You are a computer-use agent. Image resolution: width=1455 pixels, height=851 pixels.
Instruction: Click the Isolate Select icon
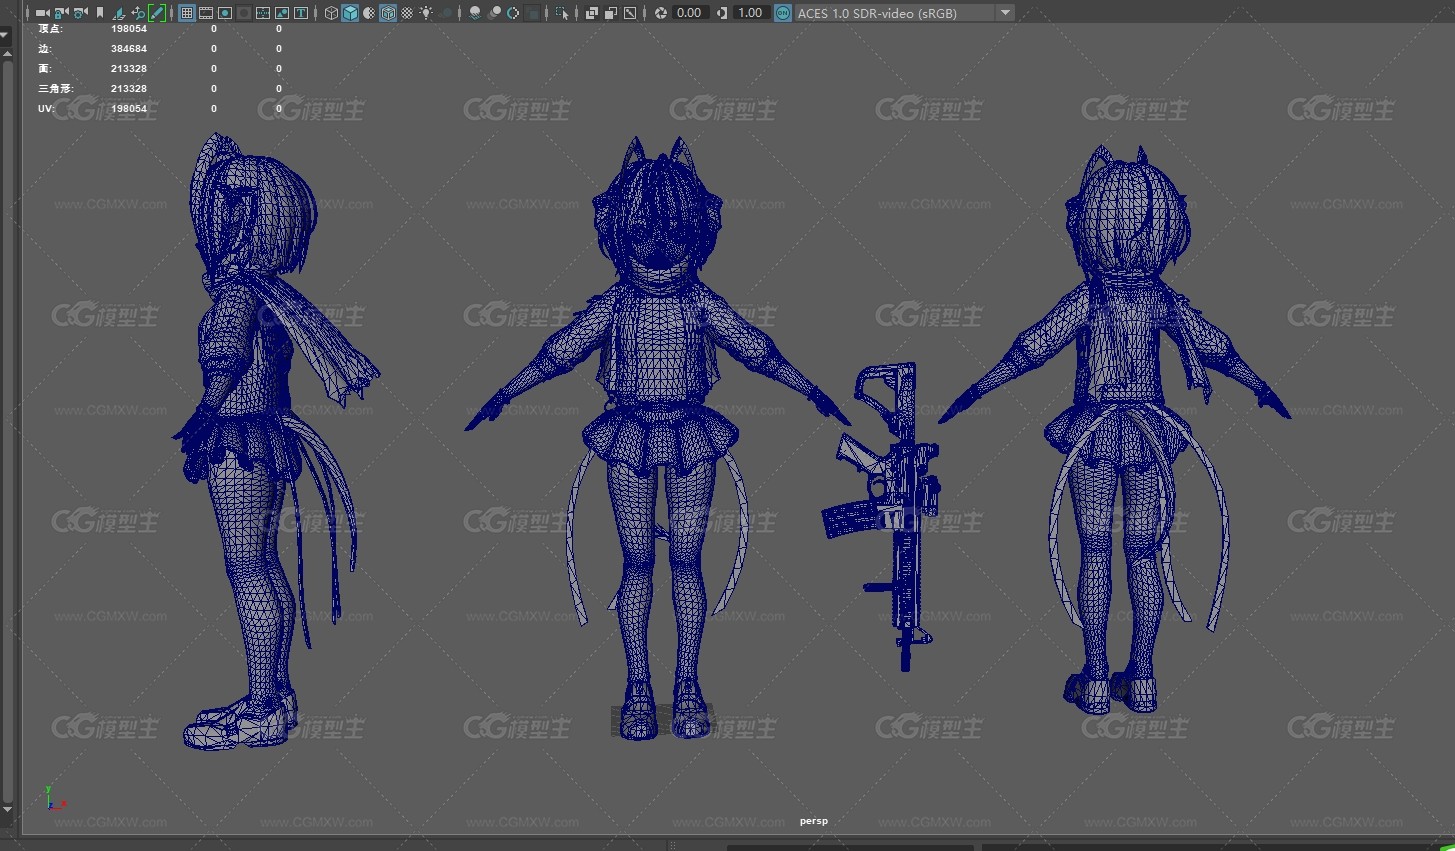tap(562, 13)
